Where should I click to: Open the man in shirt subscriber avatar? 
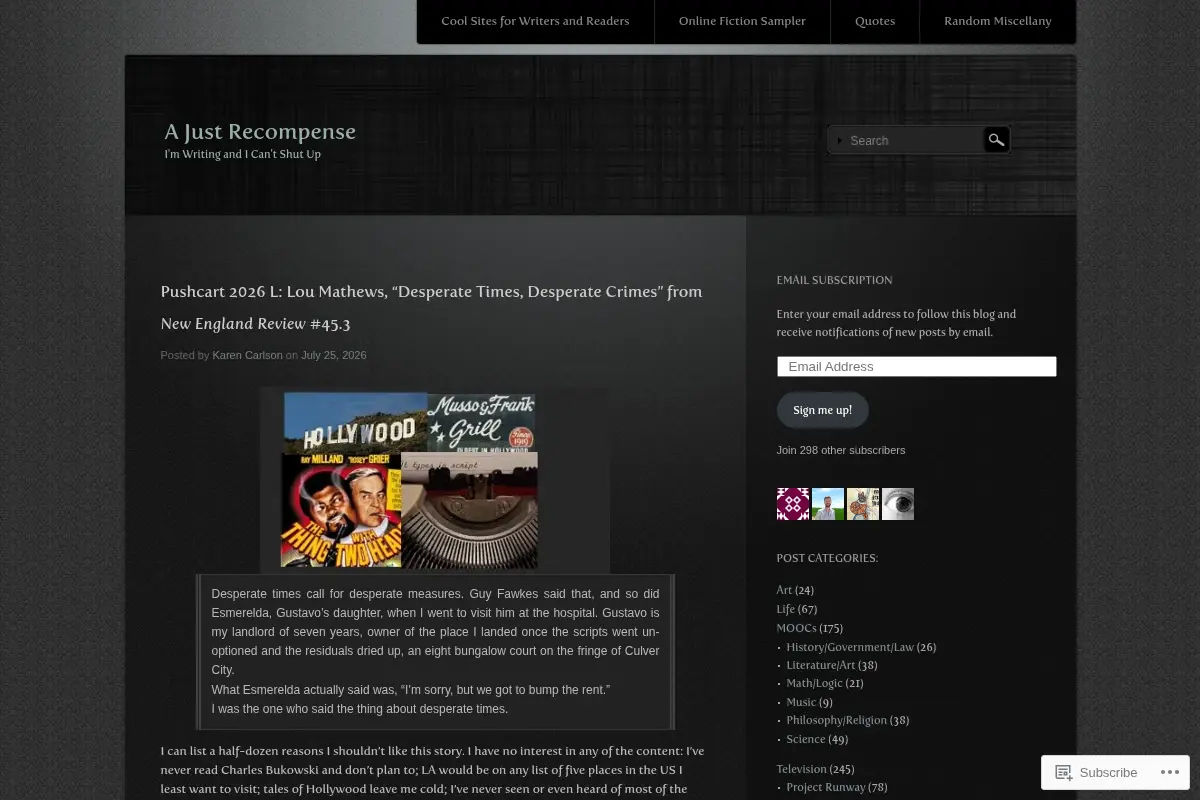(x=828, y=504)
